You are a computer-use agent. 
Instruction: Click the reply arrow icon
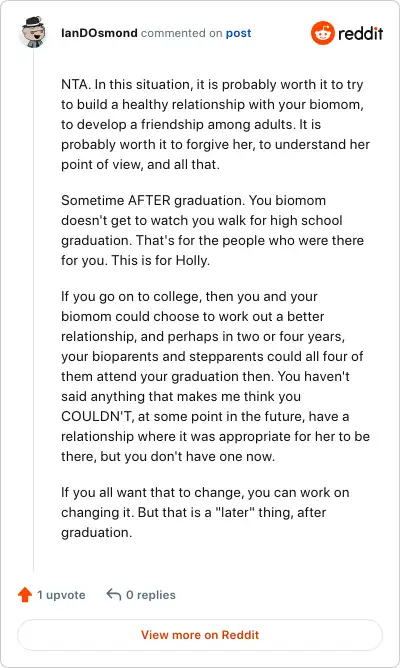tap(114, 594)
